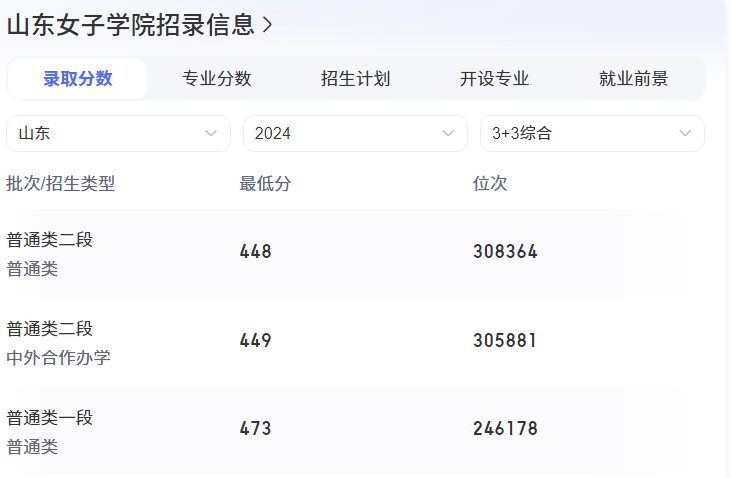The image size is (731, 478).
Task: Select the rank value 305881
Action: 505,340
